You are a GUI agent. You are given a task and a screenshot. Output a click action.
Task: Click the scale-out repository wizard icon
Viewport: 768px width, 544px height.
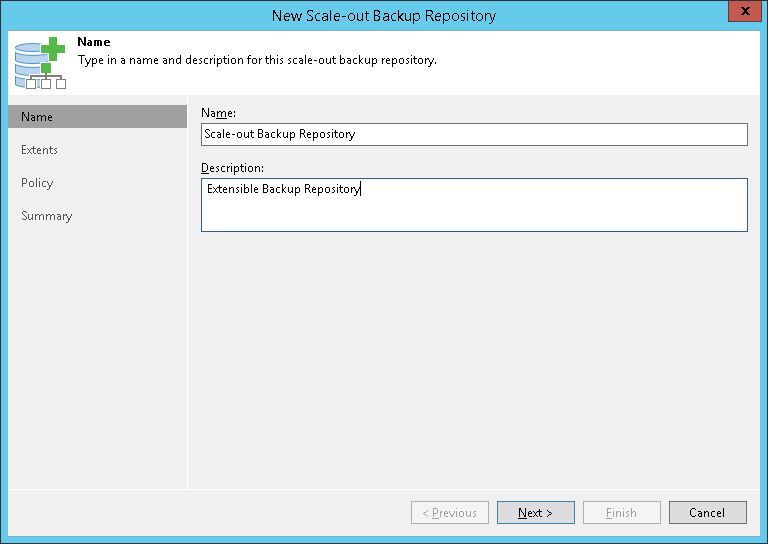tap(40, 62)
